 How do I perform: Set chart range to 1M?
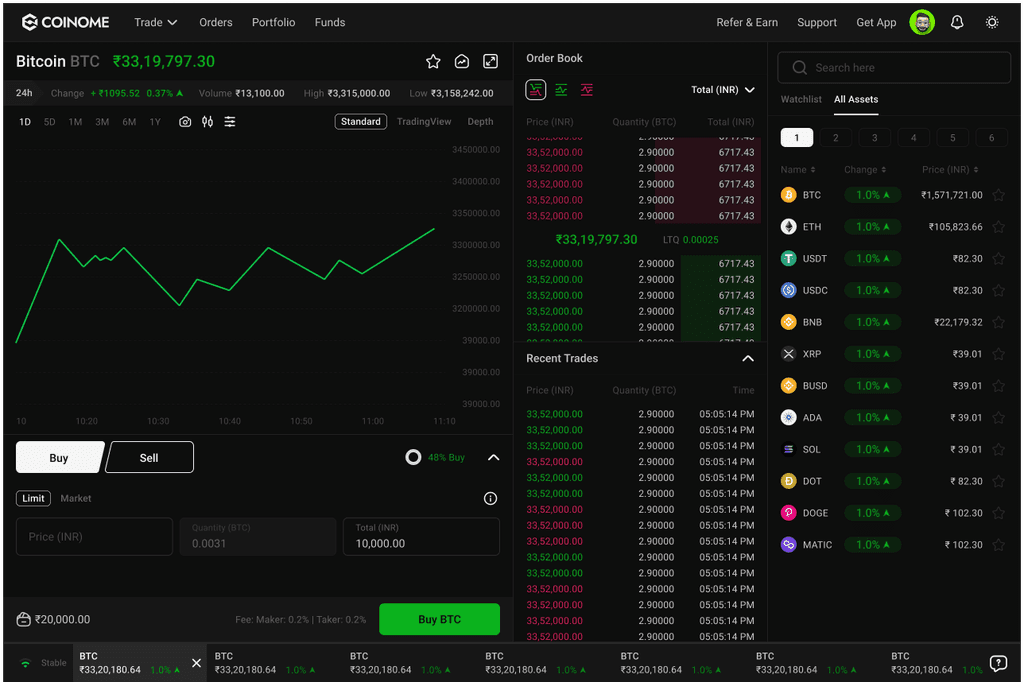pos(75,122)
